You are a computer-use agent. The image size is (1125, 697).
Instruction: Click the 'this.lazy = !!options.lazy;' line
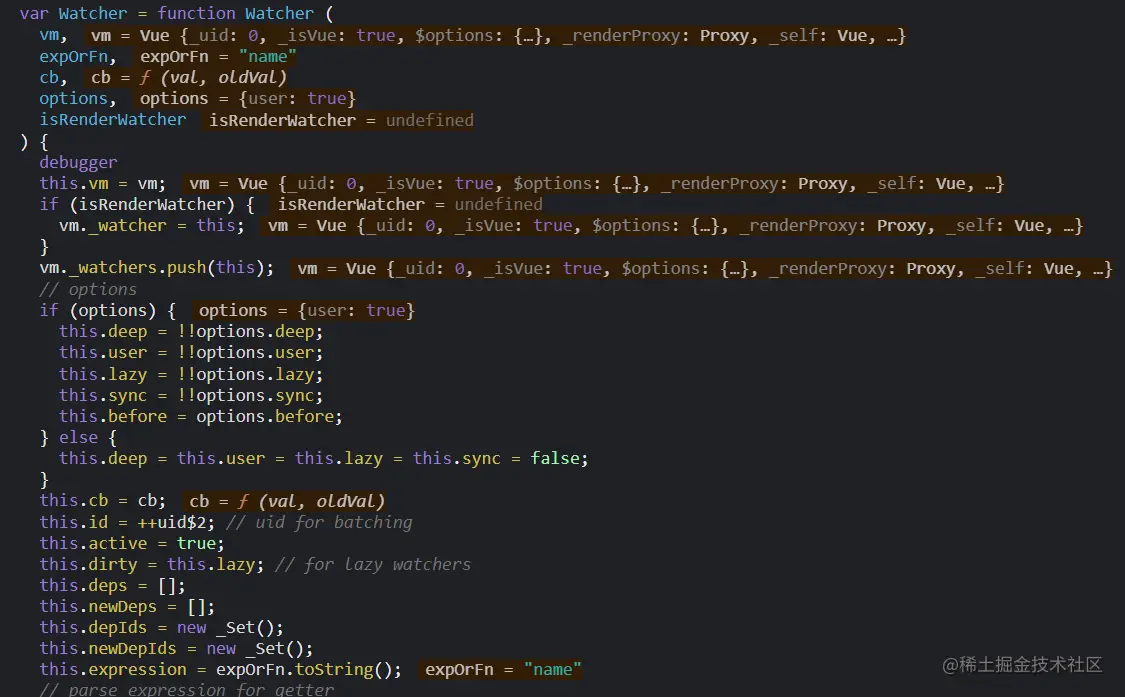click(191, 374)
